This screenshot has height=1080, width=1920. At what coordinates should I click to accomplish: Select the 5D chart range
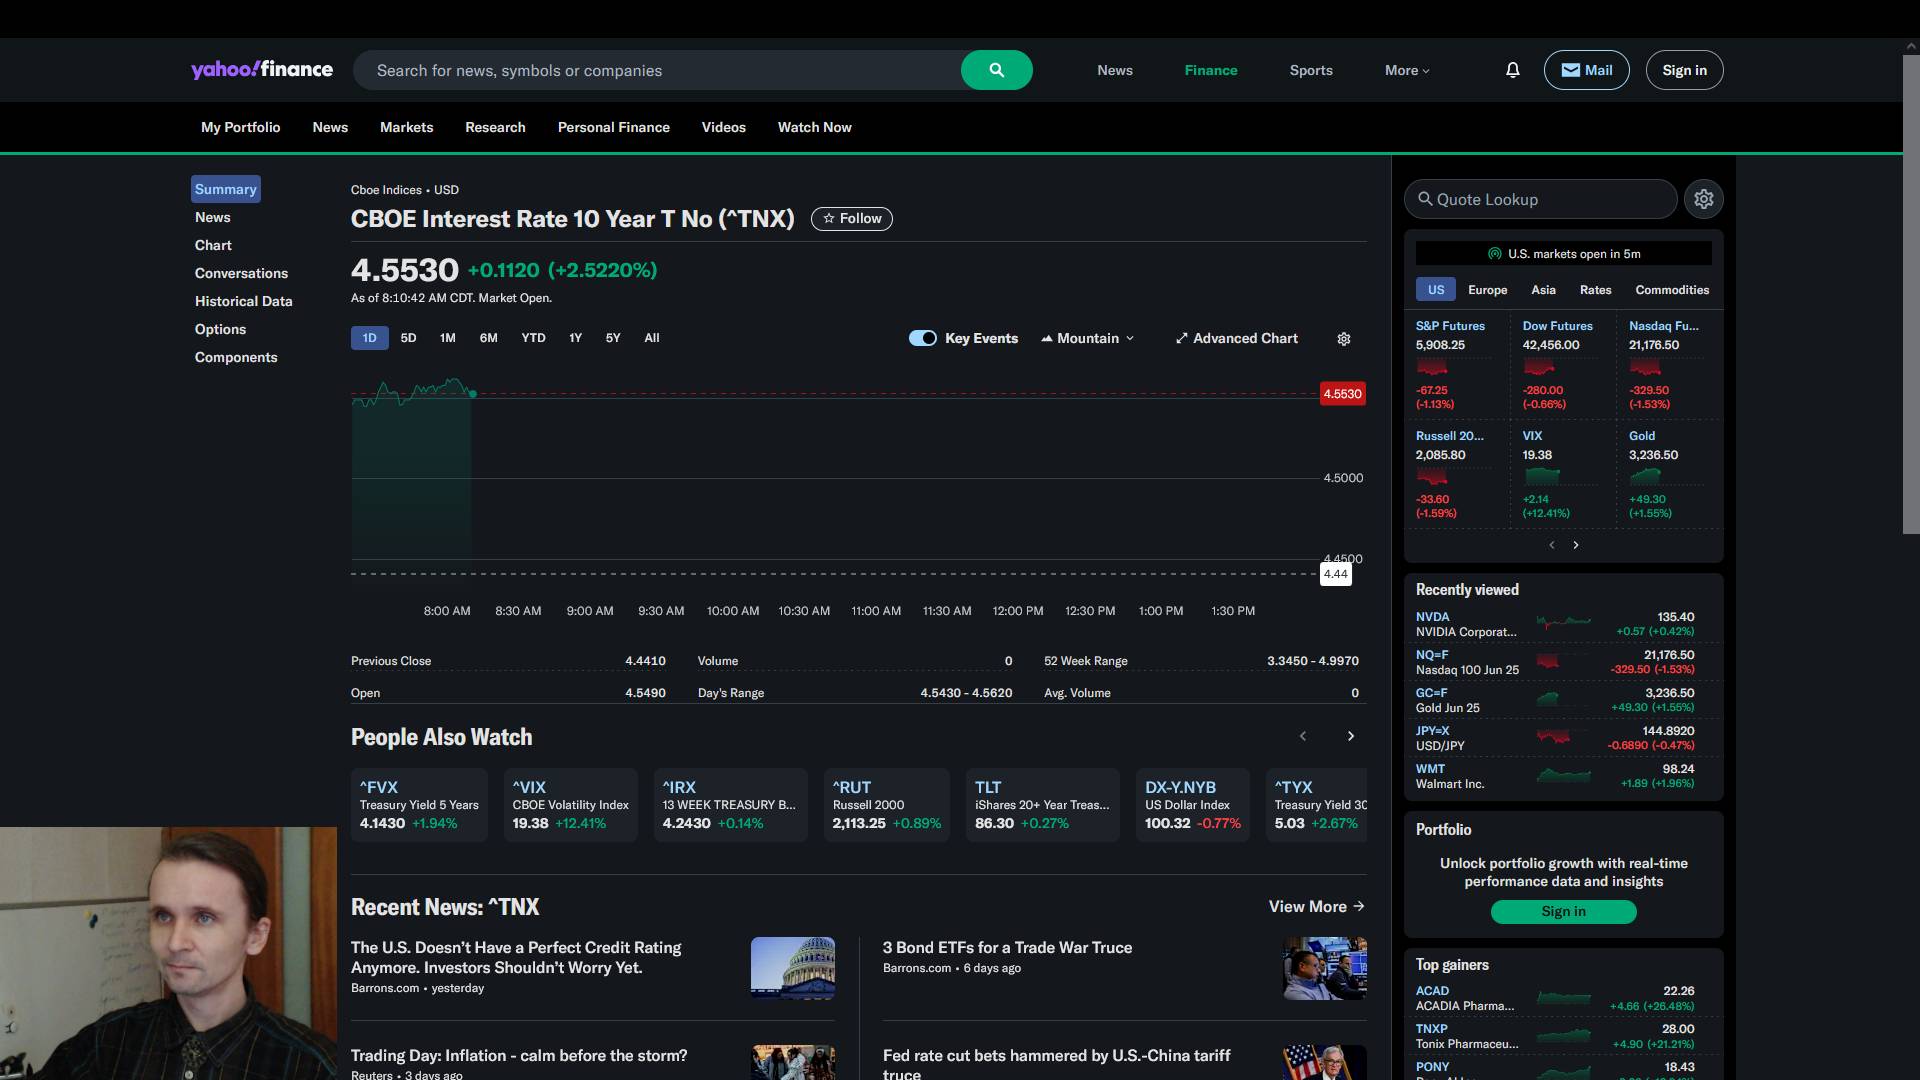point(408,338)
